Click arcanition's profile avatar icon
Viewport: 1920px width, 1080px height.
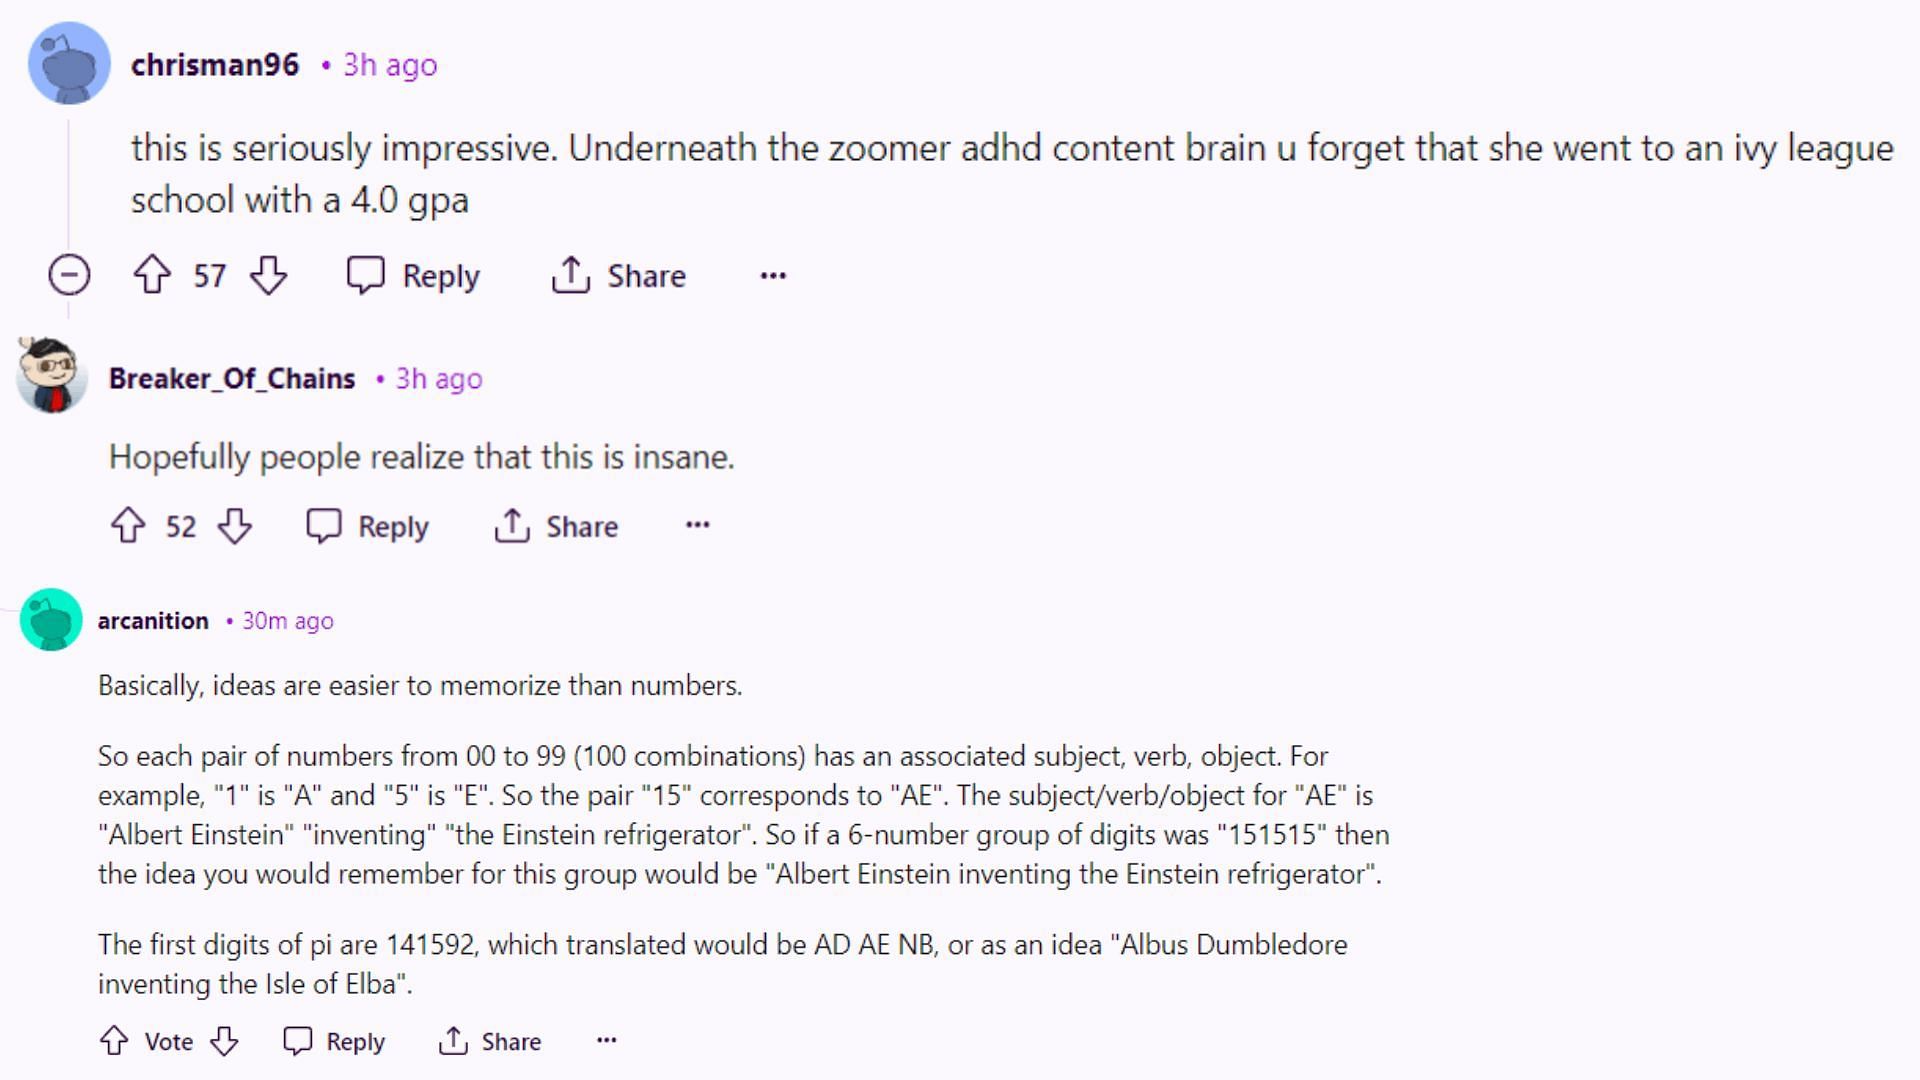click(50, 620)
